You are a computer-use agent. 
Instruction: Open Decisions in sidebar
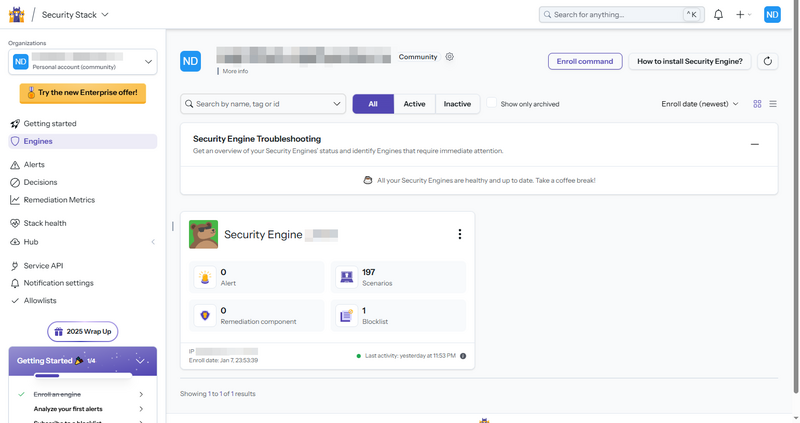(83, 182)
